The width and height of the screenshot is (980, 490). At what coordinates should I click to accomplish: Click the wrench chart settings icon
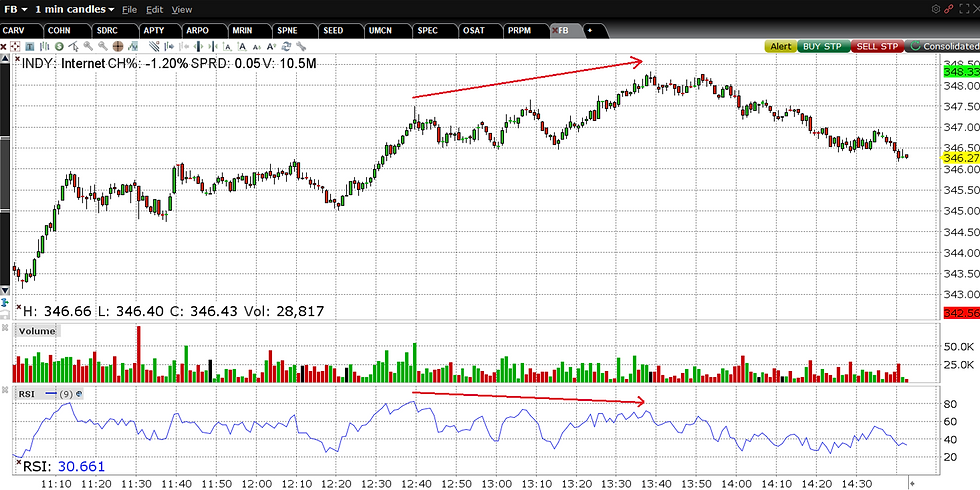pos(301,46)
